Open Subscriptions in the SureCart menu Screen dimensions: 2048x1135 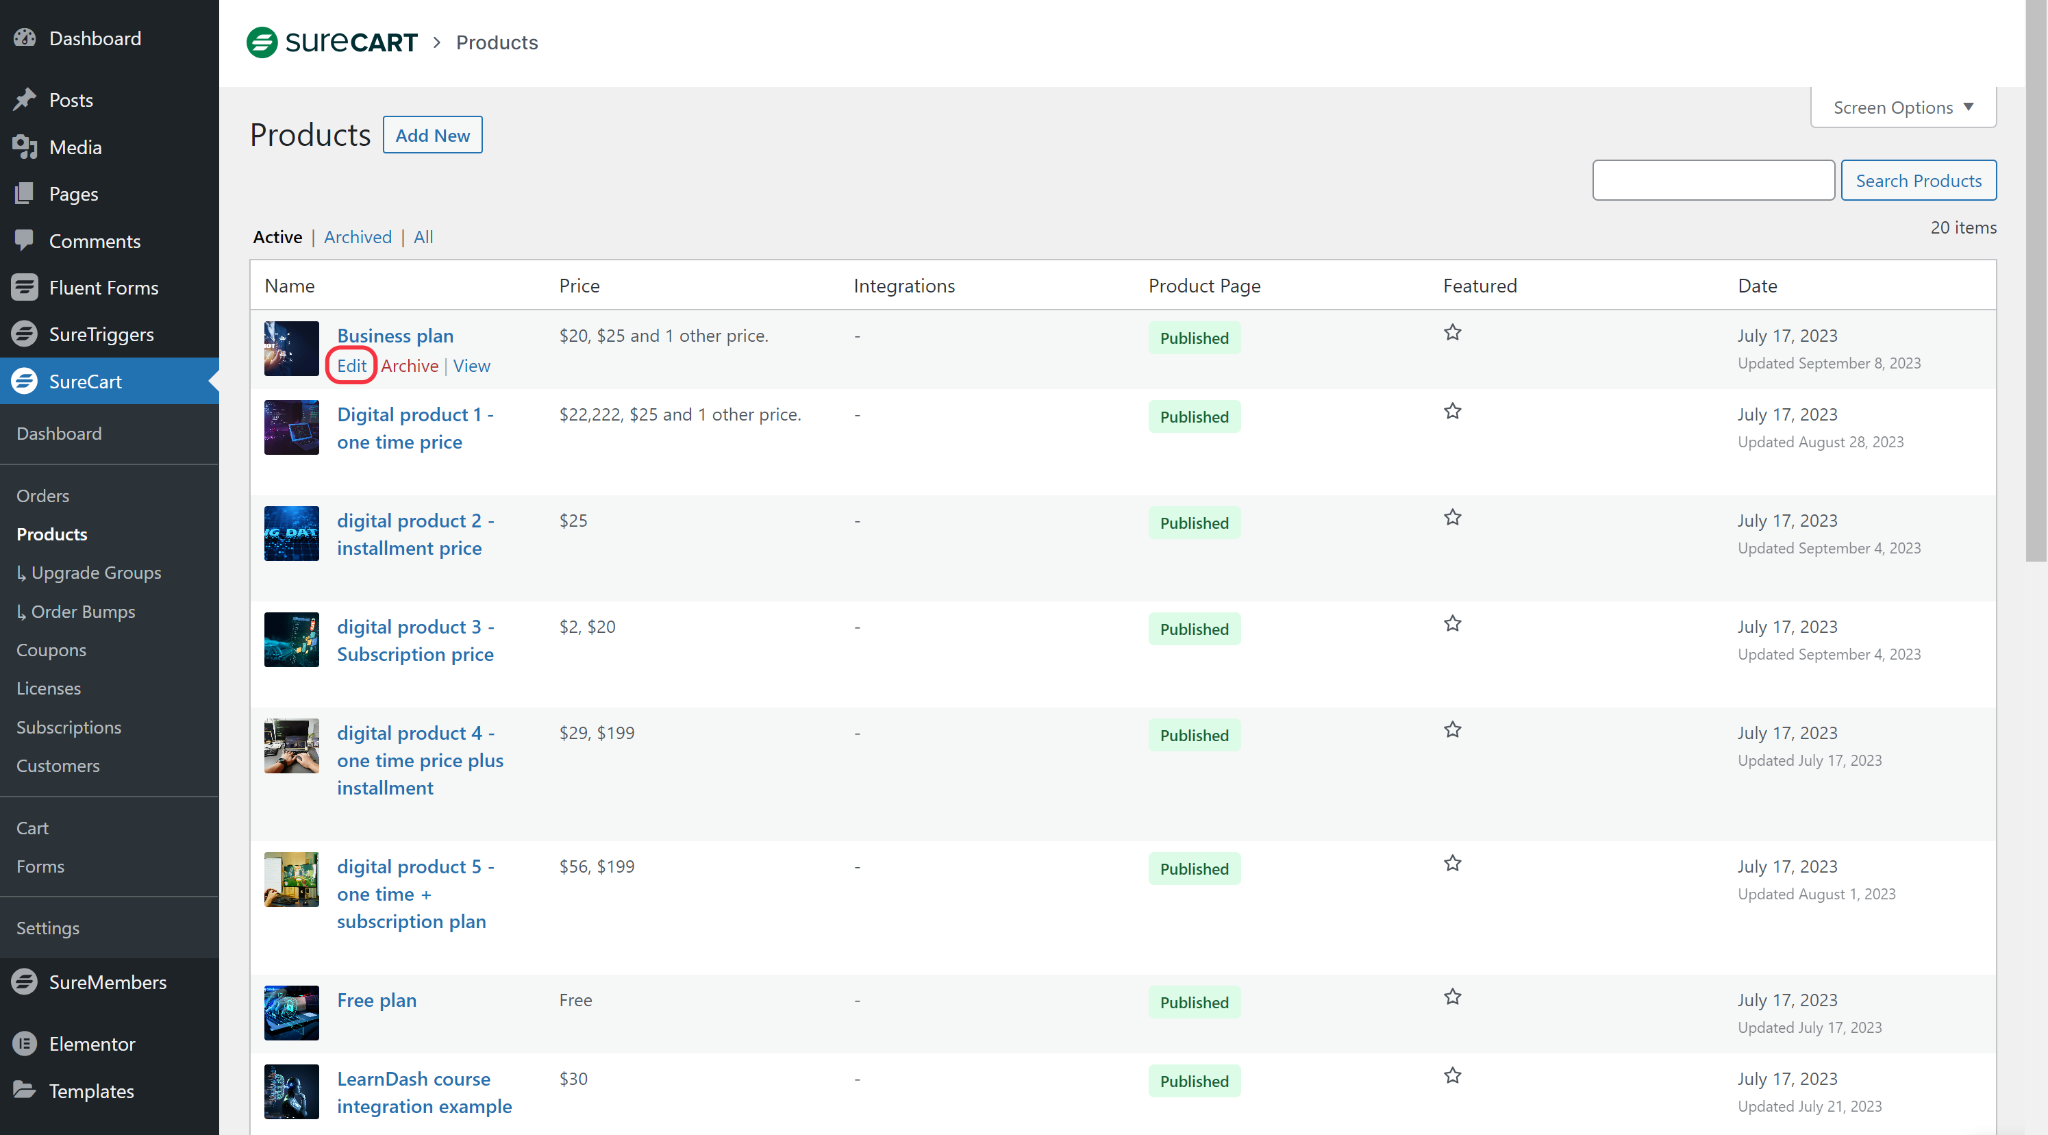coord(69,727)
